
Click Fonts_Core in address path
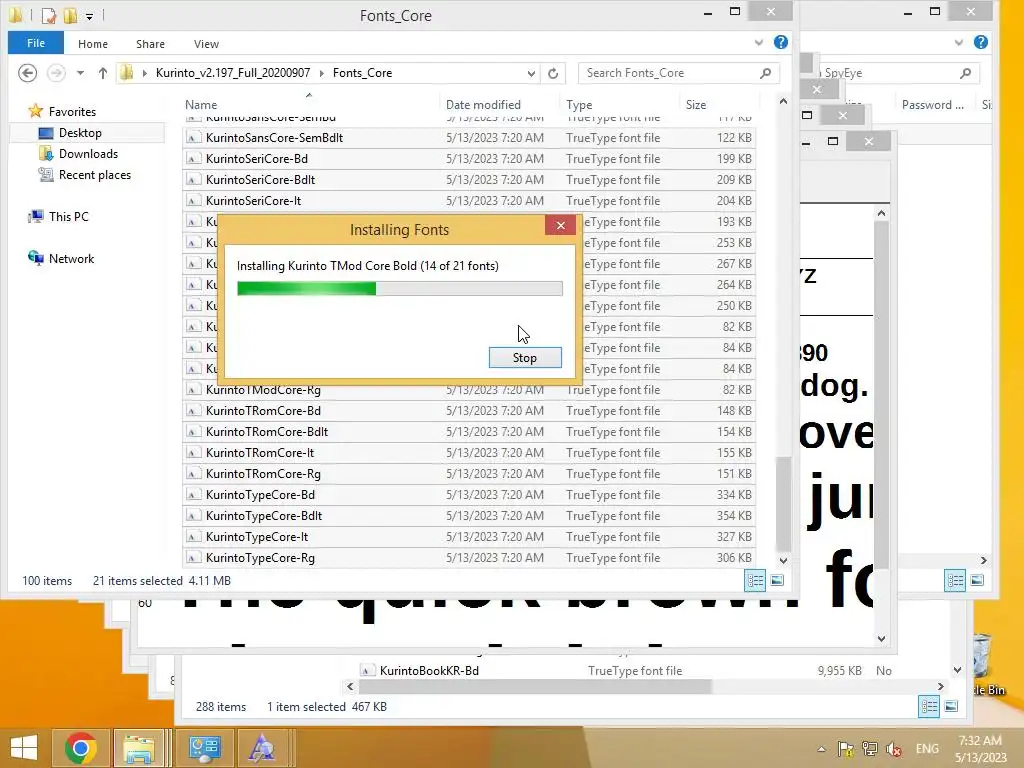tap(362, 72)
